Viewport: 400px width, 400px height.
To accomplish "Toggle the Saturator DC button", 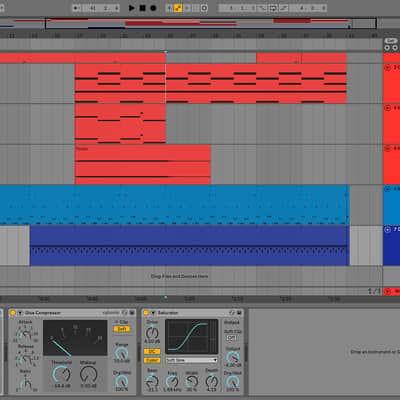I will click(x=152, y=352).
